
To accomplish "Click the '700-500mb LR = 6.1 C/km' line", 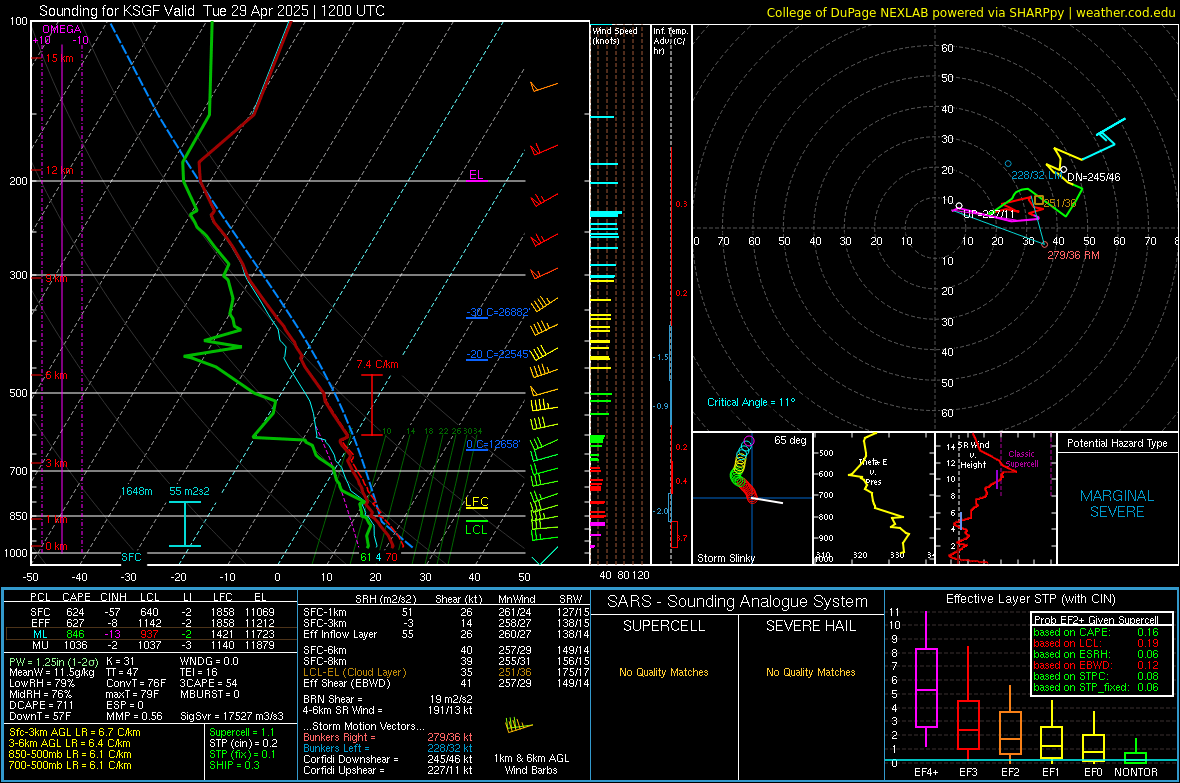I will 70,765.
